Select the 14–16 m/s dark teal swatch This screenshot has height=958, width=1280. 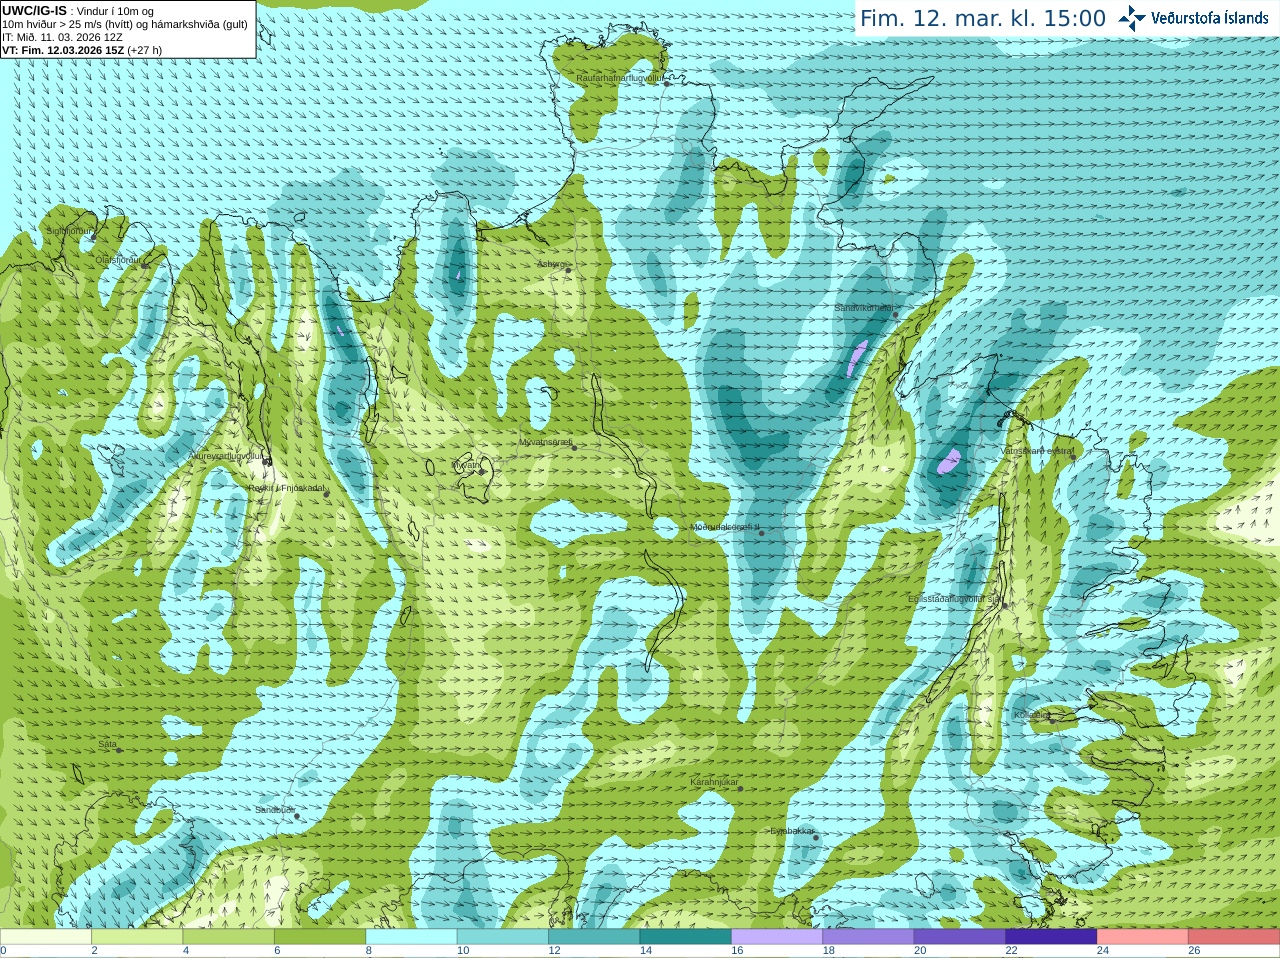(686, 937)
